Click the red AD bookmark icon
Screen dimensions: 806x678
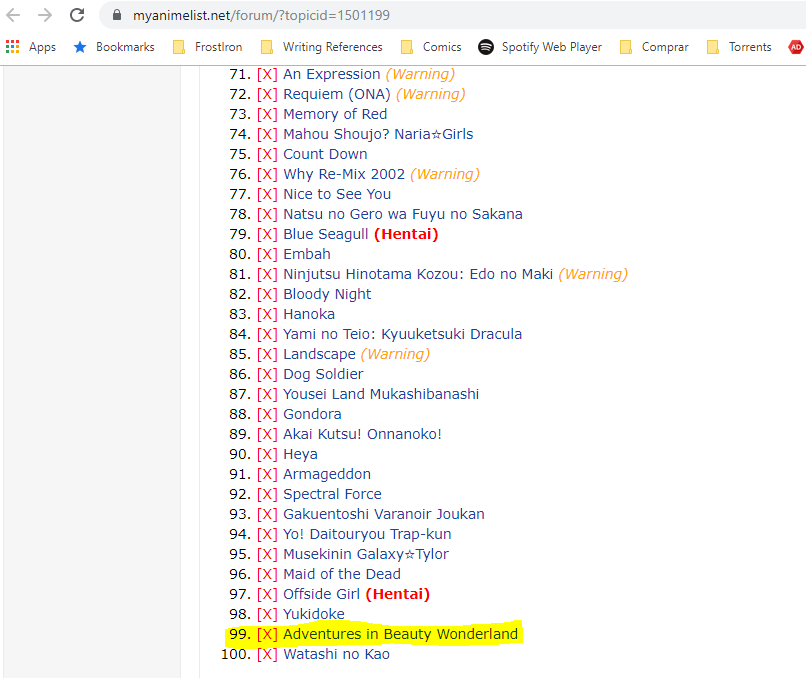point(796,47)
